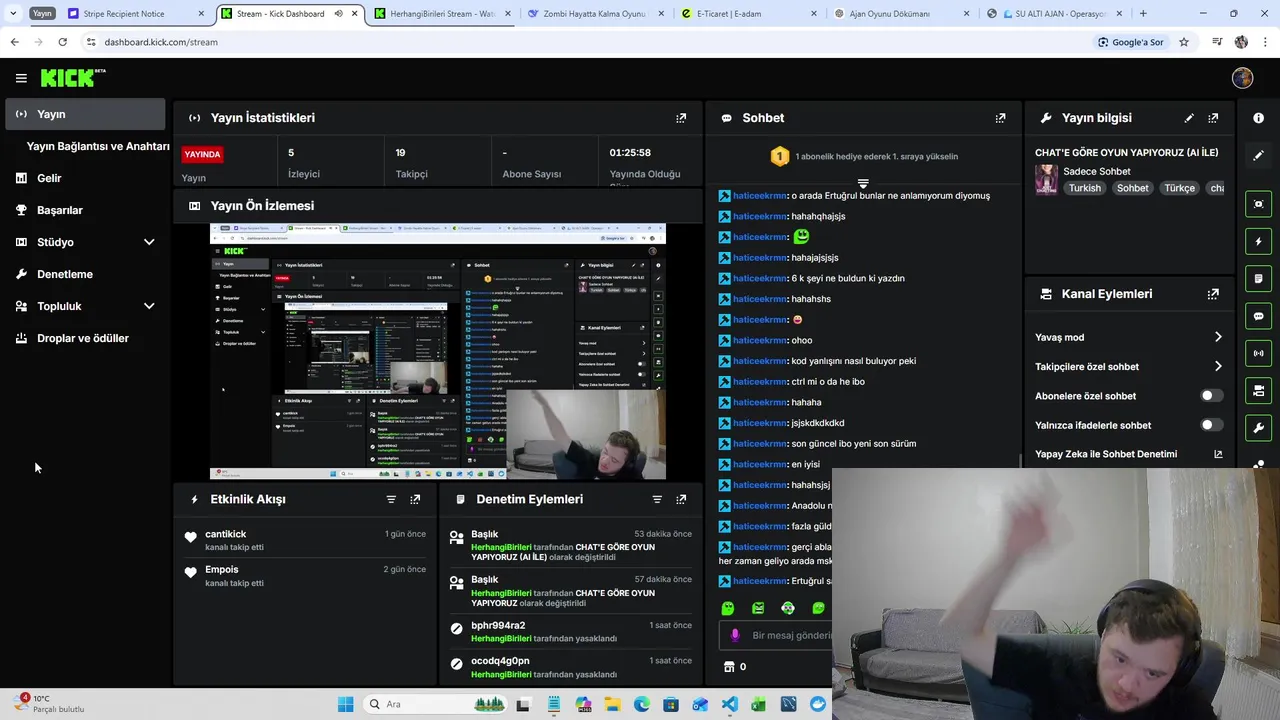Switch to HerhangiBirileri Stream browser tab
Viewport: 1280px width, 720px height.
point(442,14)
